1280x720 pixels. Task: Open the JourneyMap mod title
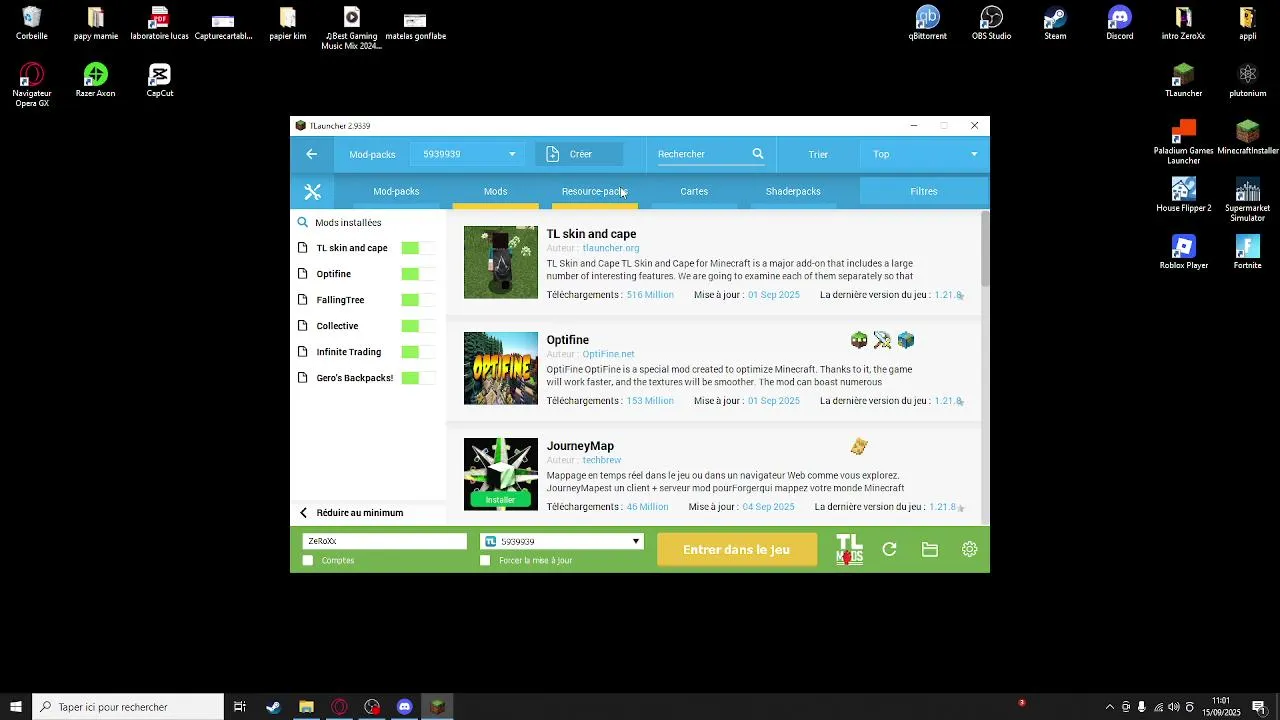(x=580, y=446)
